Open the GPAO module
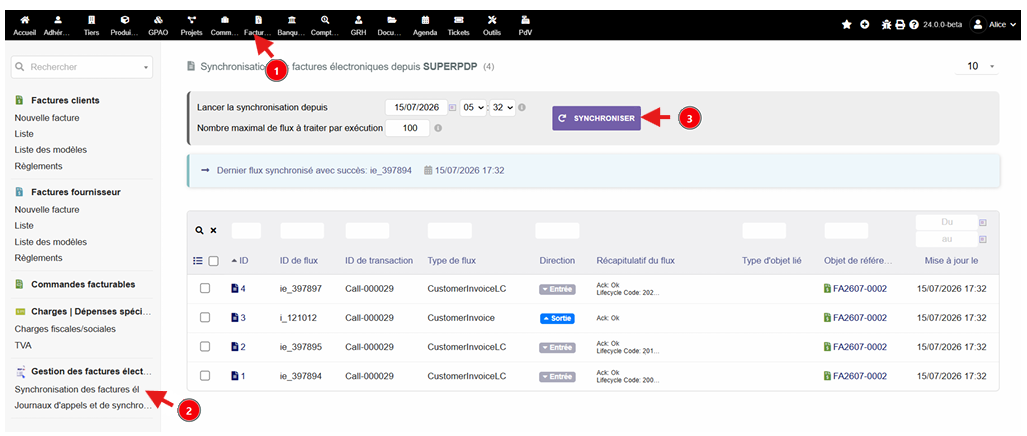Image resolution: width=1027 pixels, height=436 pixels. tap(158, 26)
